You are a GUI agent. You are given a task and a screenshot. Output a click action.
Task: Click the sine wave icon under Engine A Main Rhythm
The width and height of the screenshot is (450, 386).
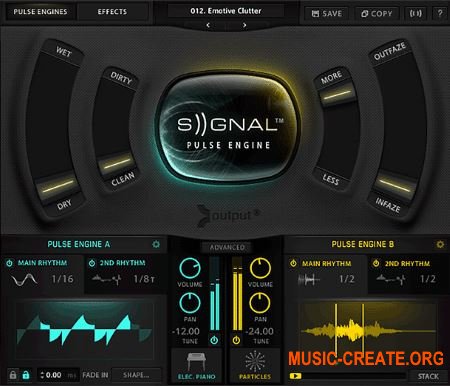click(24, 279)
